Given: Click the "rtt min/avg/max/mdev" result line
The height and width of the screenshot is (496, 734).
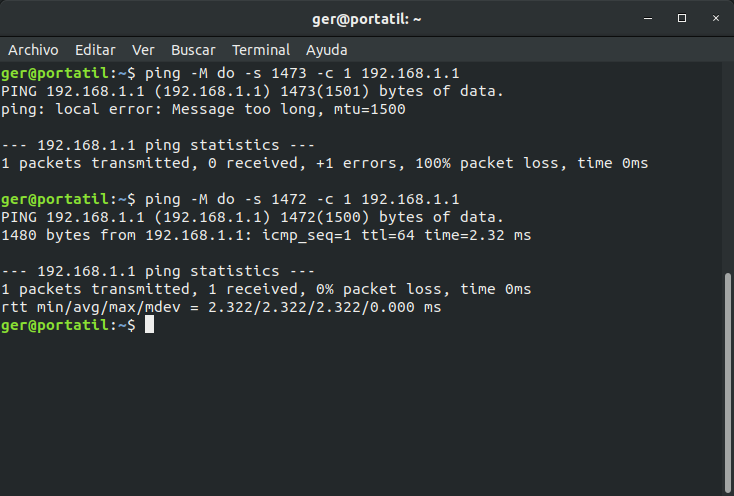Looking at the screenshot, I should coord(221,307).
